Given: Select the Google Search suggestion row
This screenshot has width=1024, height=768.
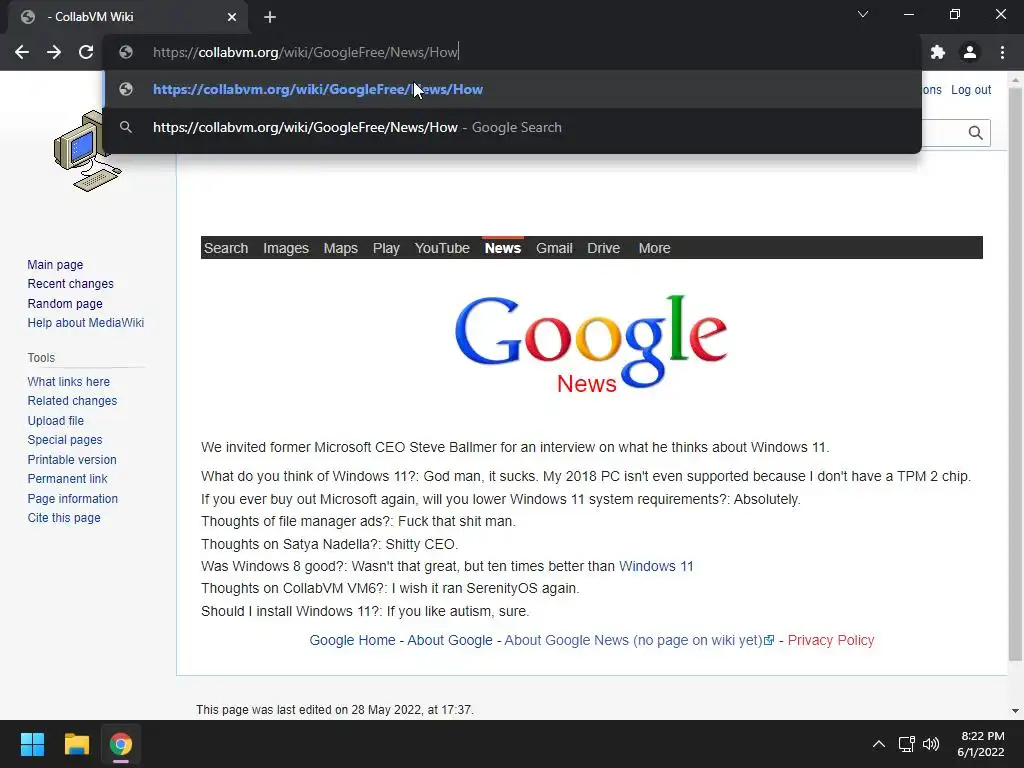Looking at the screenshot, I should pos(512,127).
